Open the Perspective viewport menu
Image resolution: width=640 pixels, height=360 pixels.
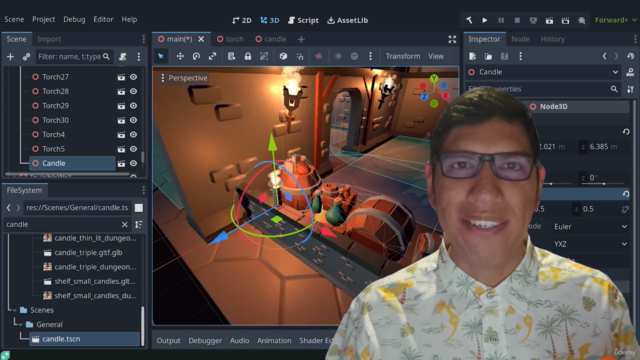click(x=184, y=78)
